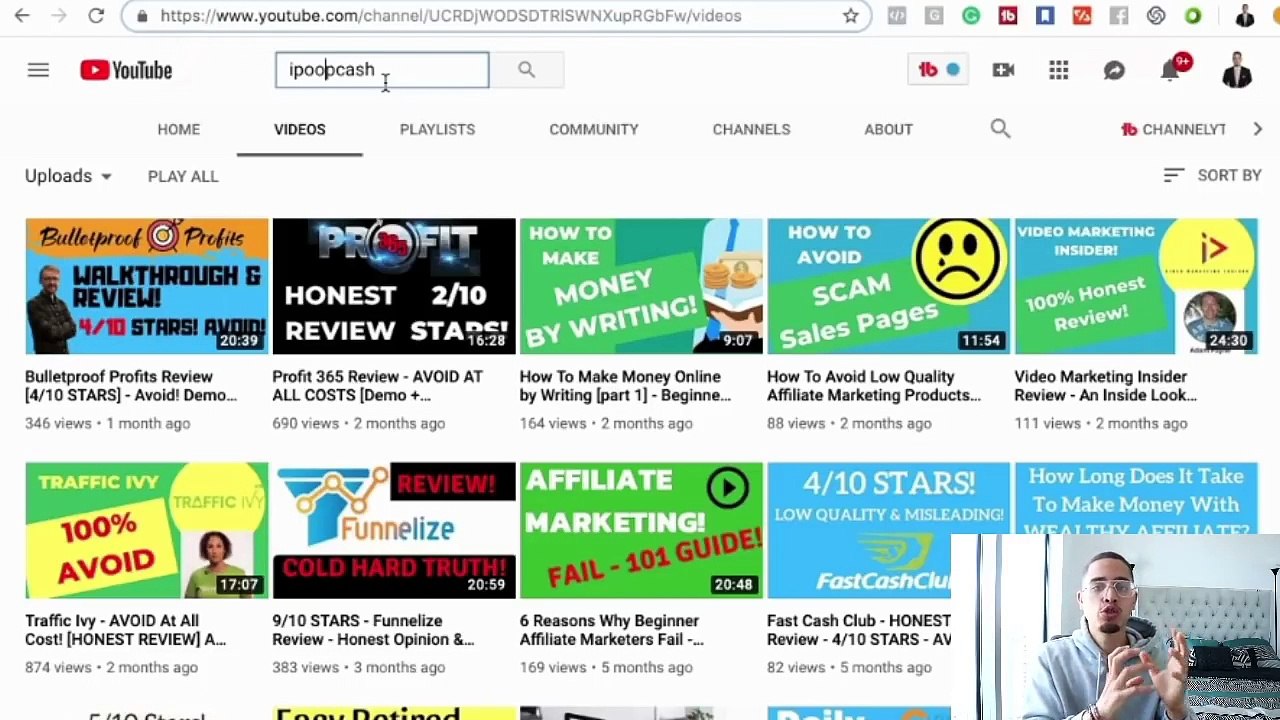Click '690 views · 2 months ago' text

click(x=359, y=423)
